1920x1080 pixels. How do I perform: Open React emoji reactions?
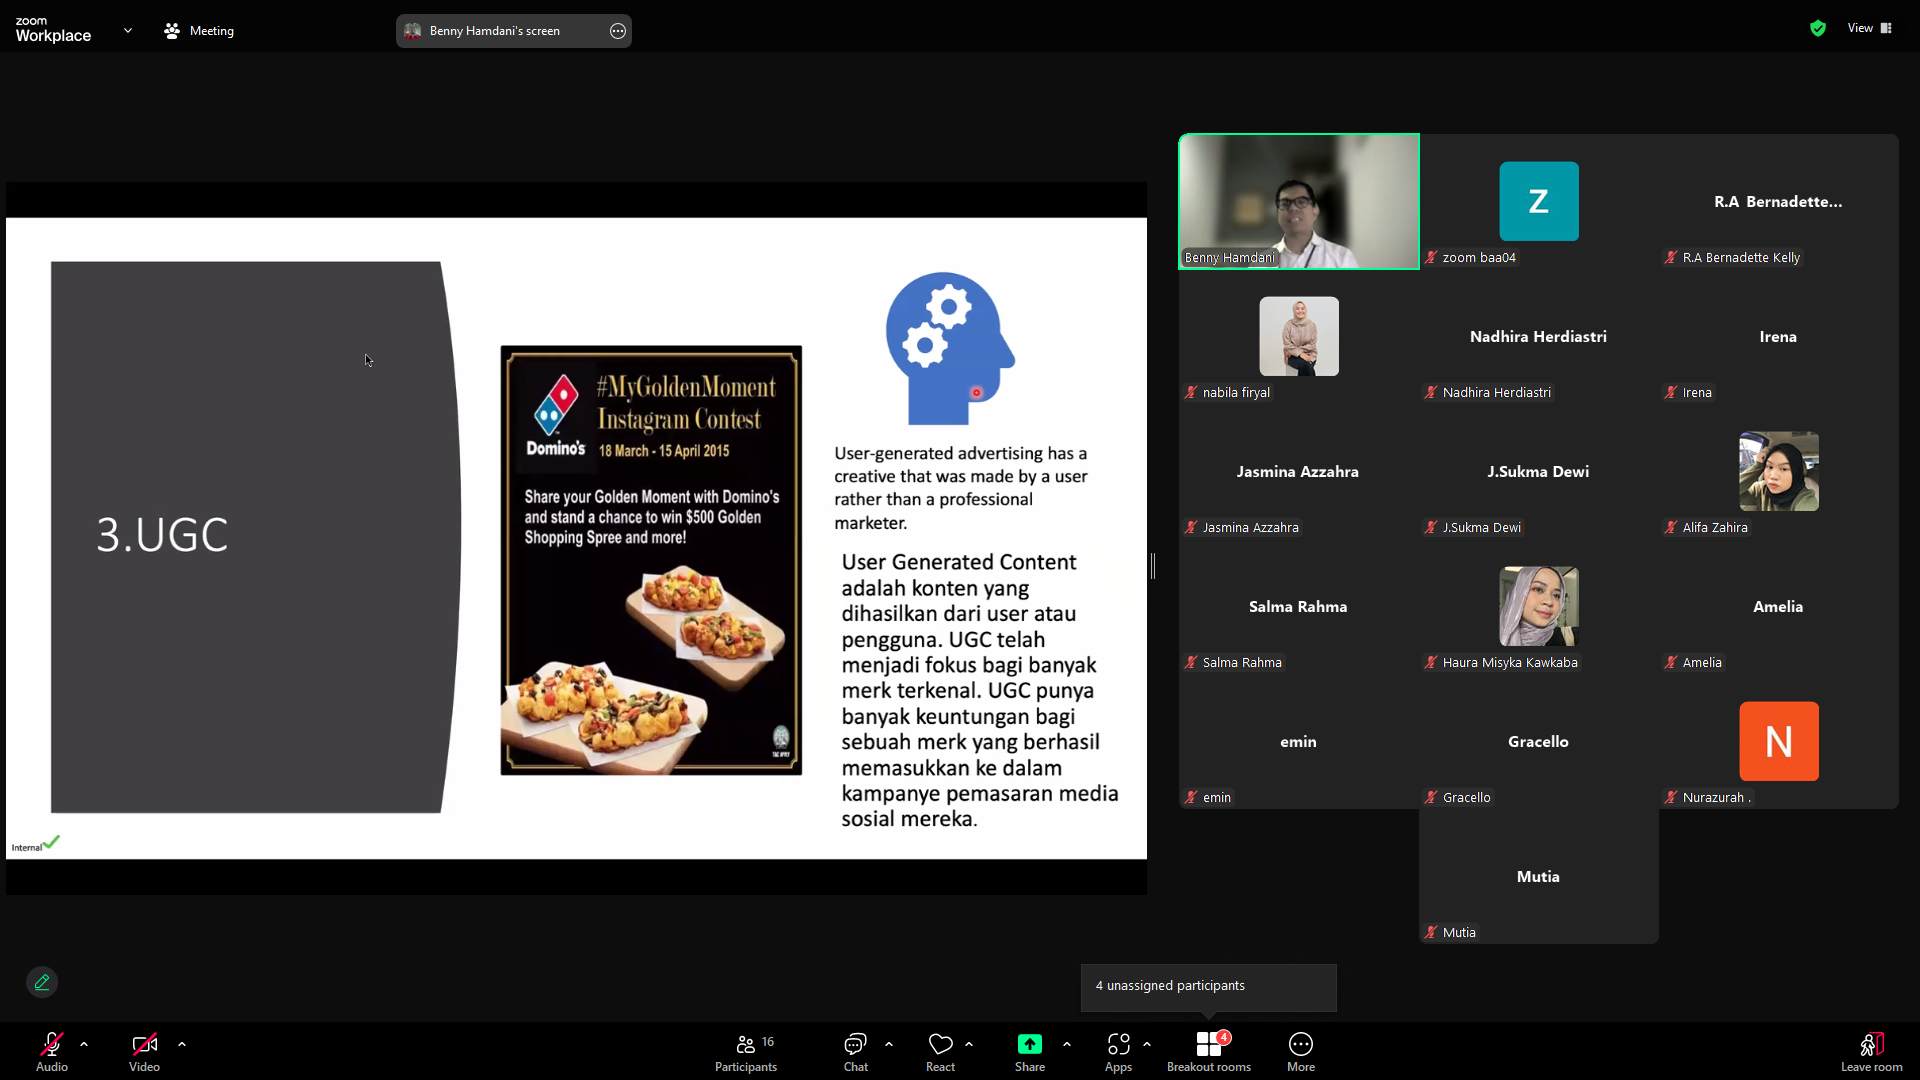pyautogui.click(x=940, y=1051)
